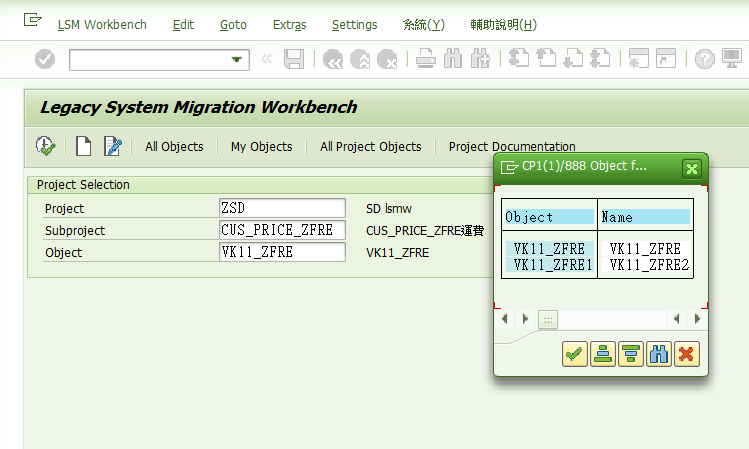Click popup Sort Descending filter icon
The image size is (749, 449).
pos(631,354)
